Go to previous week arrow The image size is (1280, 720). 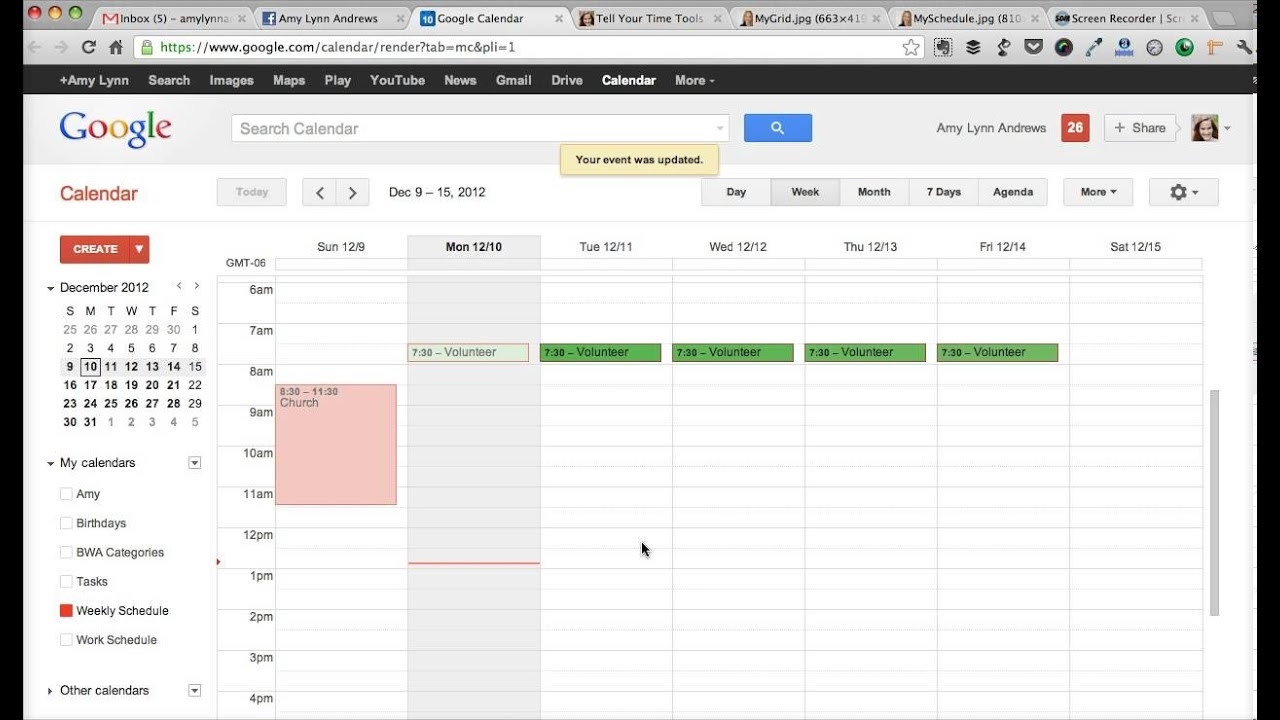(320, 193)
